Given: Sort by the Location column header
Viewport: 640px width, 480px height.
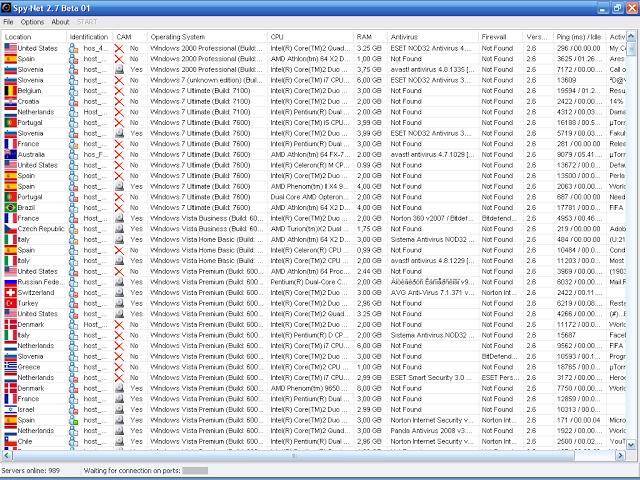Looking at the screenshot, I should pos(34,37).
